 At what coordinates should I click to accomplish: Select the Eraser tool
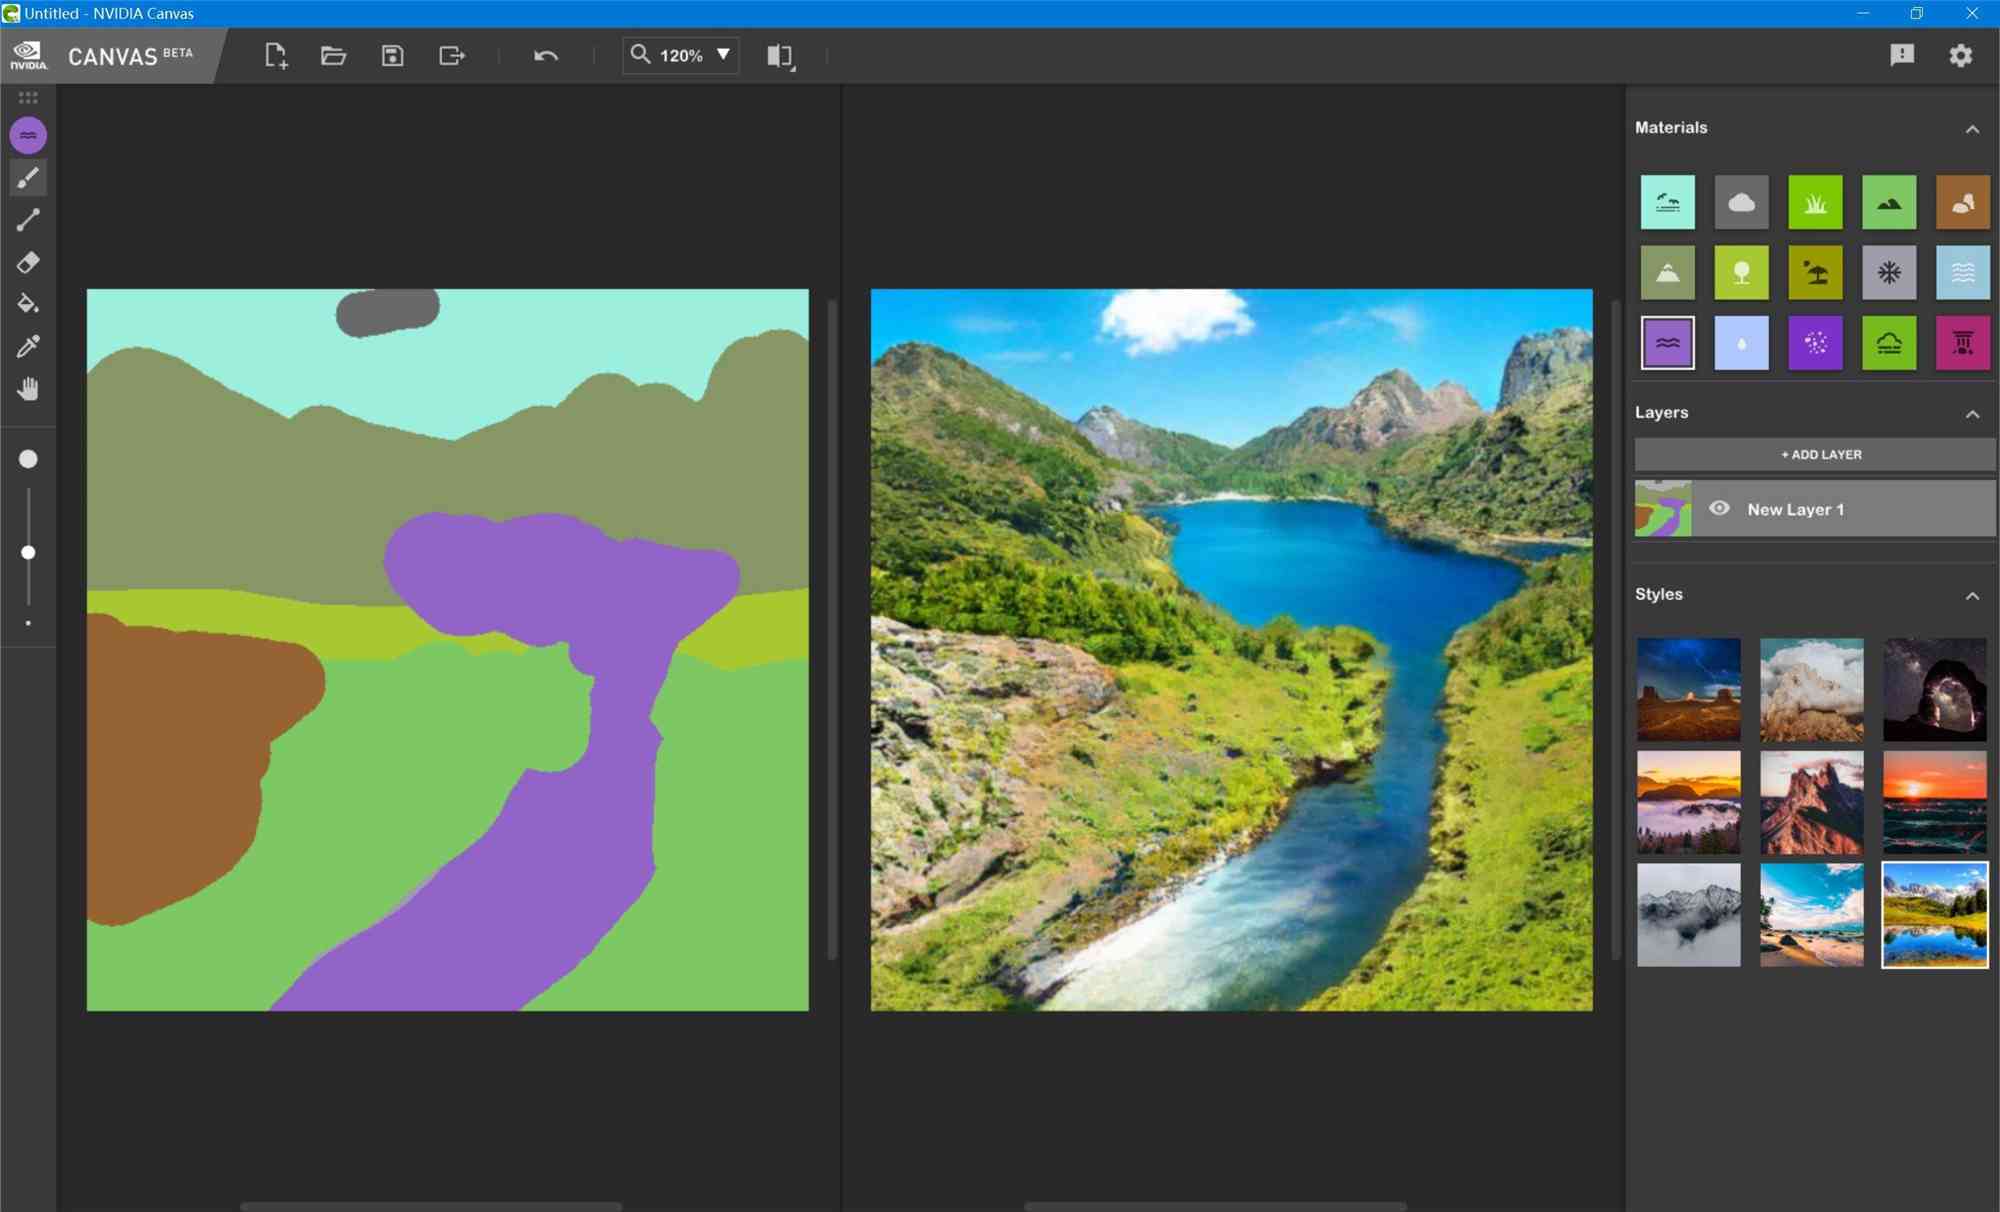29,263
